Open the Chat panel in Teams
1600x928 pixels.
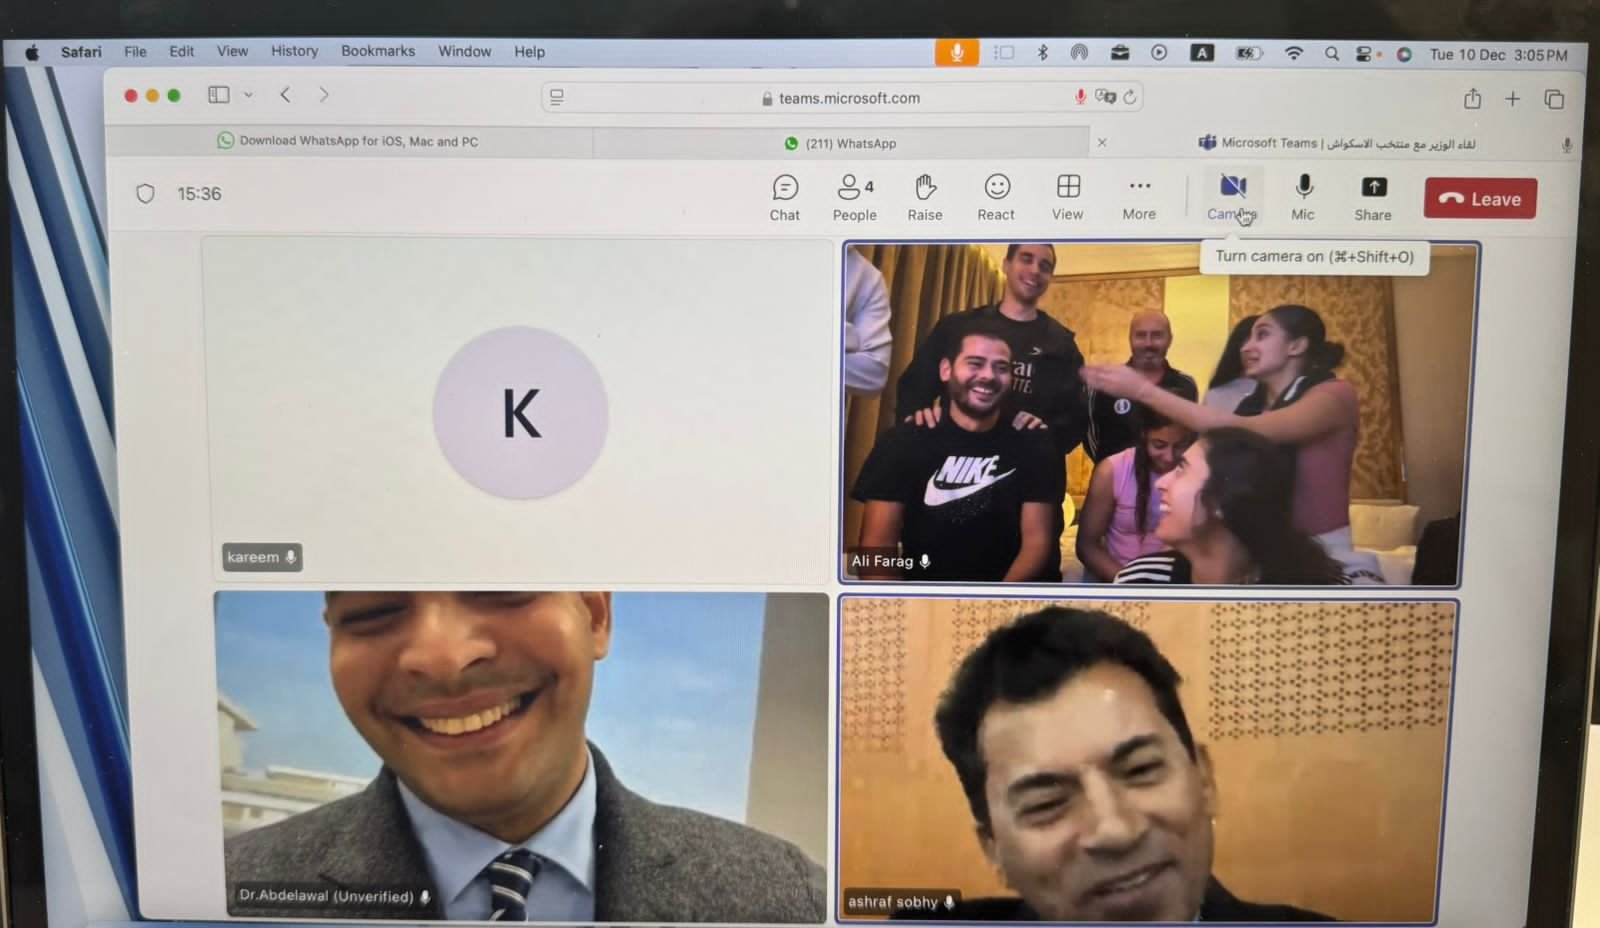[x=785, y=198]
